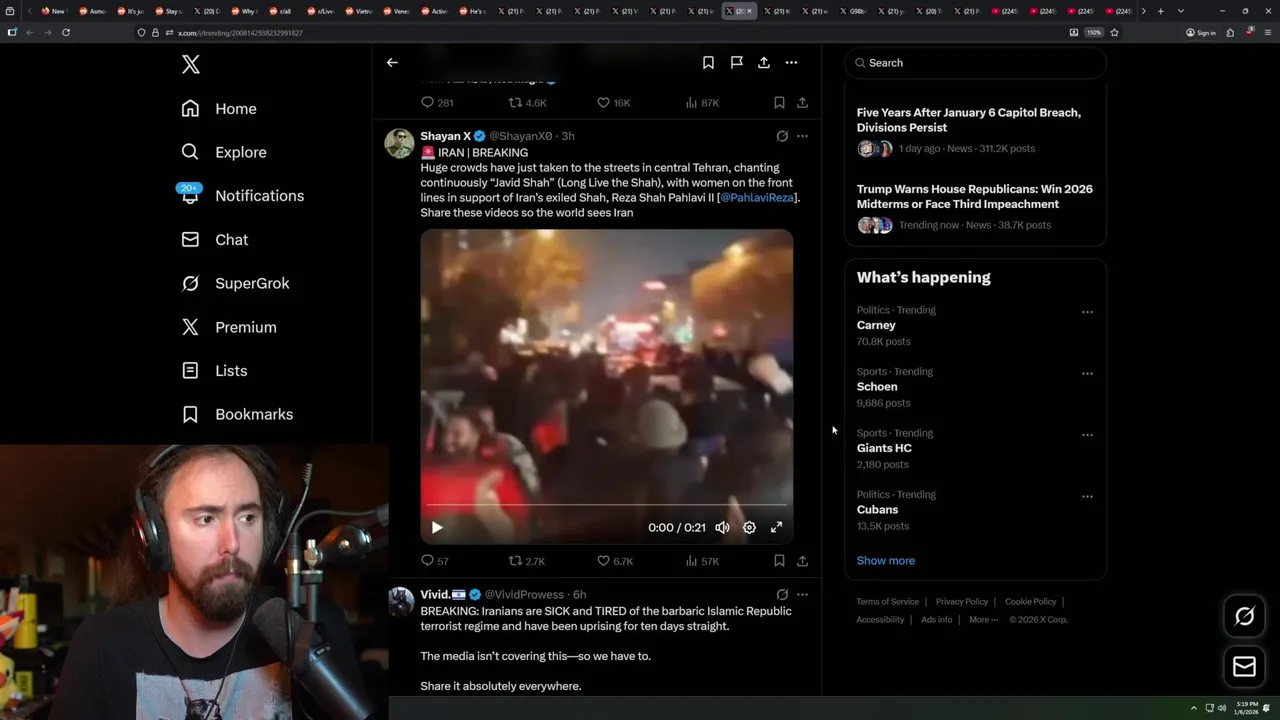The image size is (1280, 720).
Task: Grok icon on Shayan X post
Action: [782, 136]
